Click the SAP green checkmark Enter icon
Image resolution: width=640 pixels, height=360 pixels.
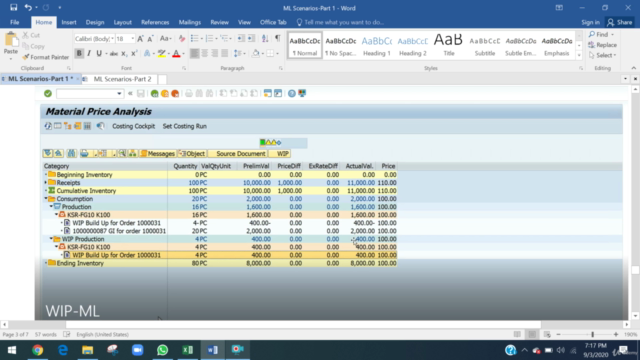[x=48, y=93]
